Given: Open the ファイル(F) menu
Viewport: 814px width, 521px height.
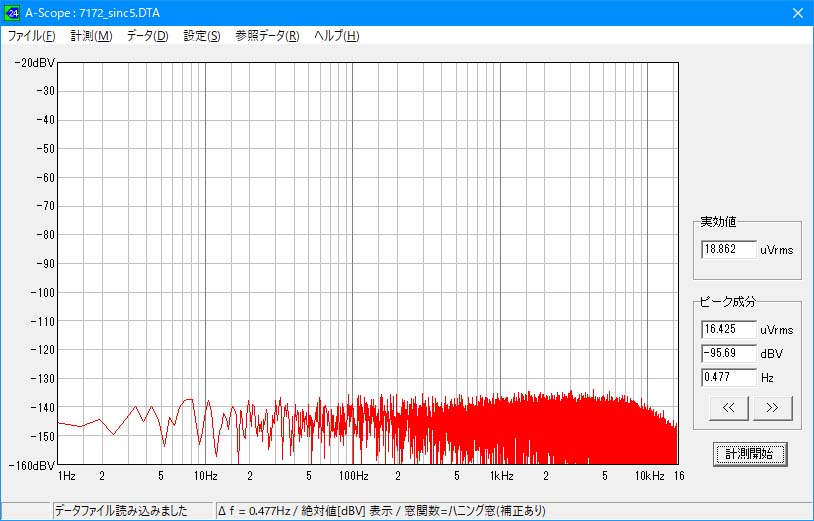Looking at the screenshot, I should [x=31, y=36].
